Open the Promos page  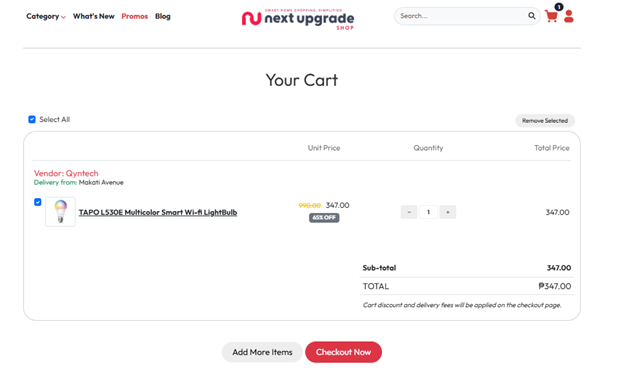[x=135, y=16]
